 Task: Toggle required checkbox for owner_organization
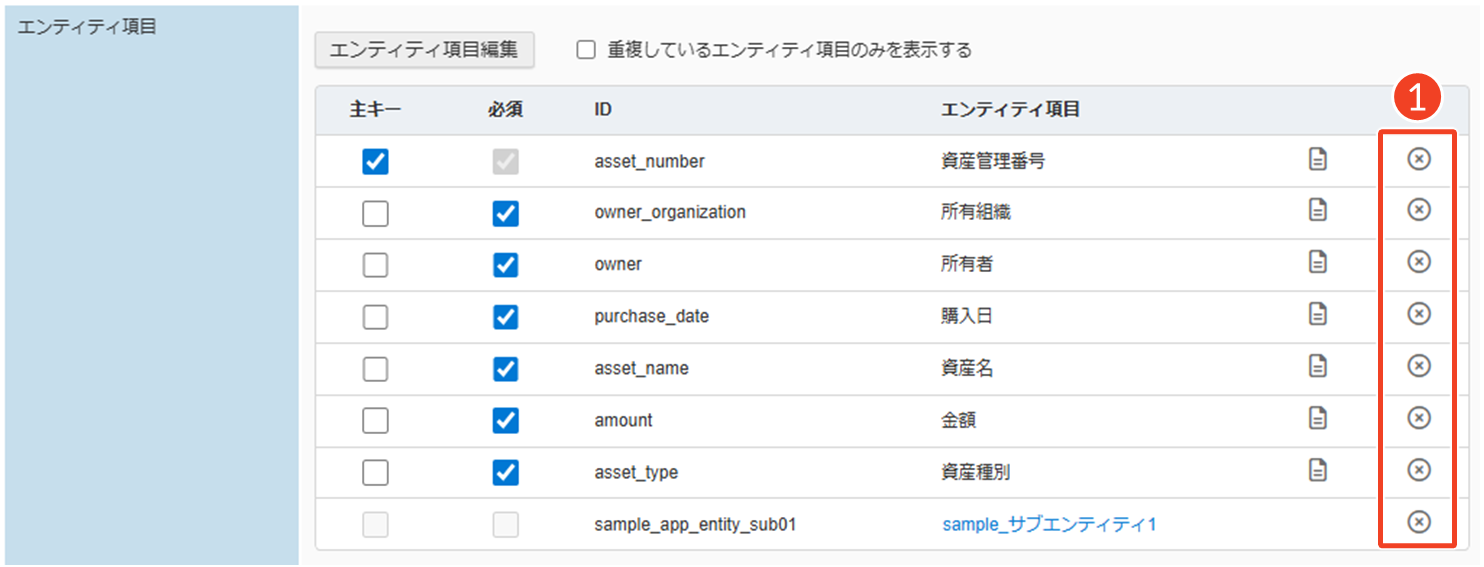505,214
